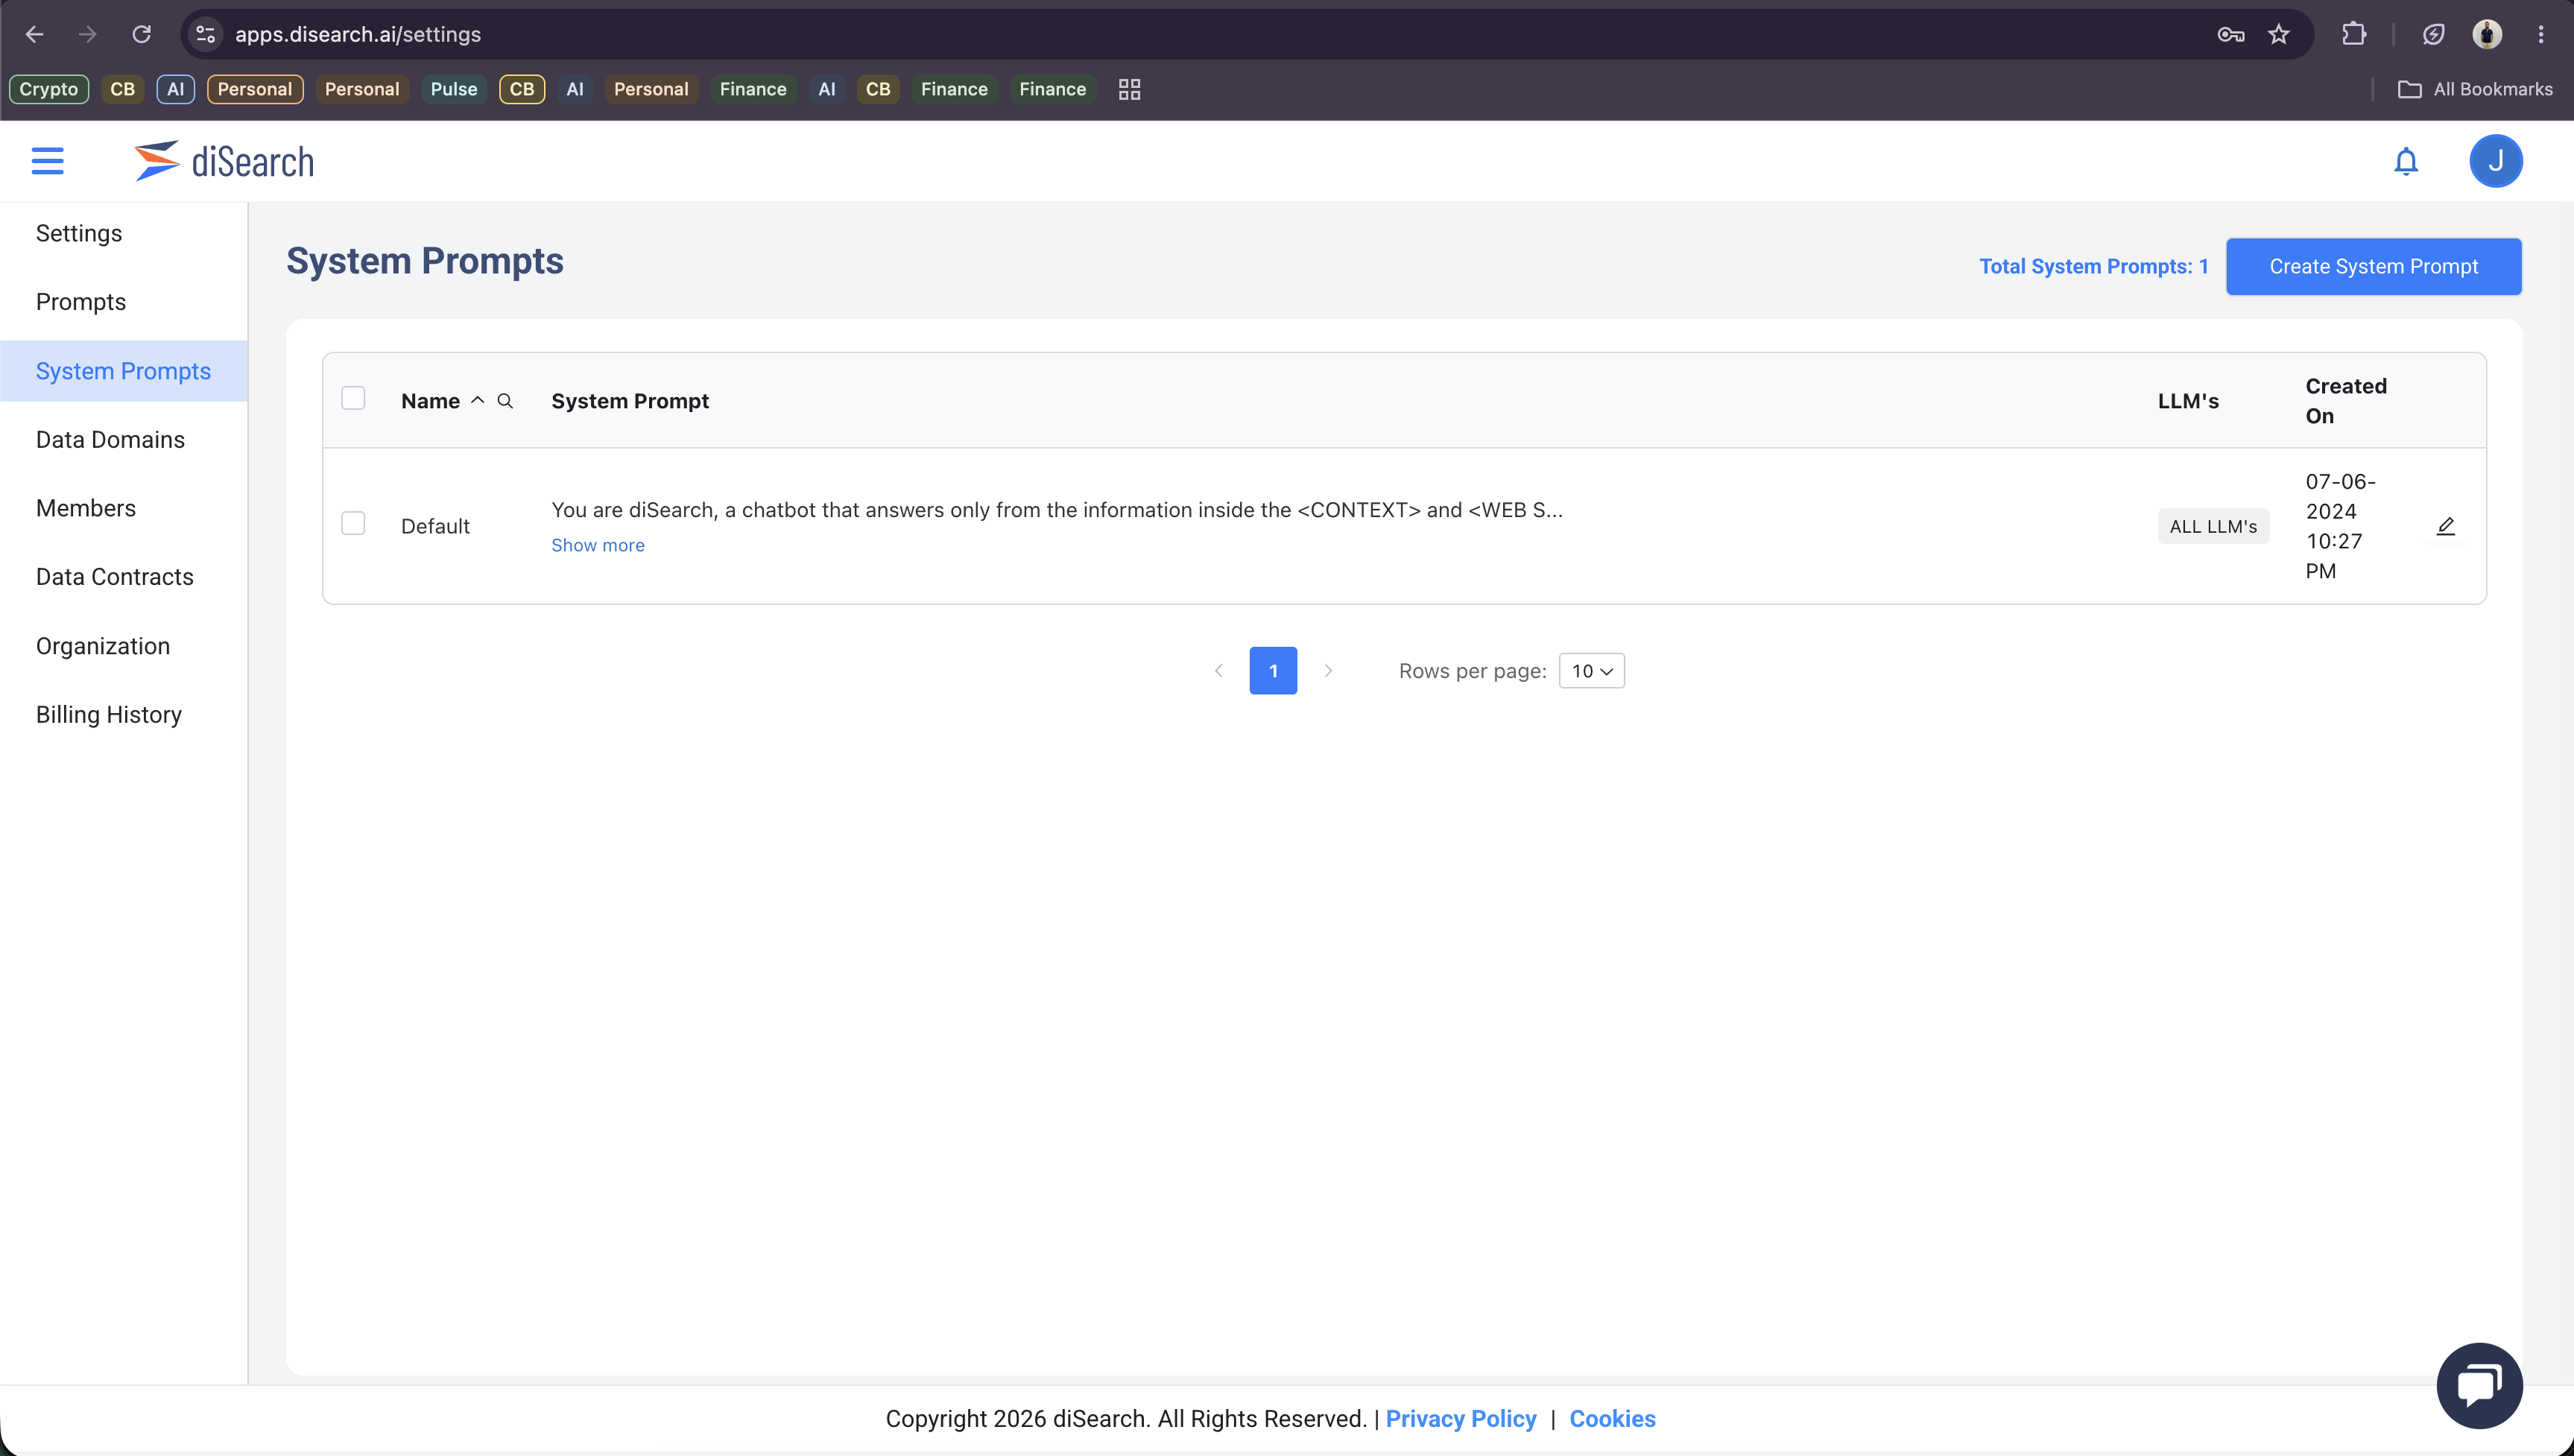Go forward in the browser
This screenshot has width=2574, height=1456.
point(88,34)
